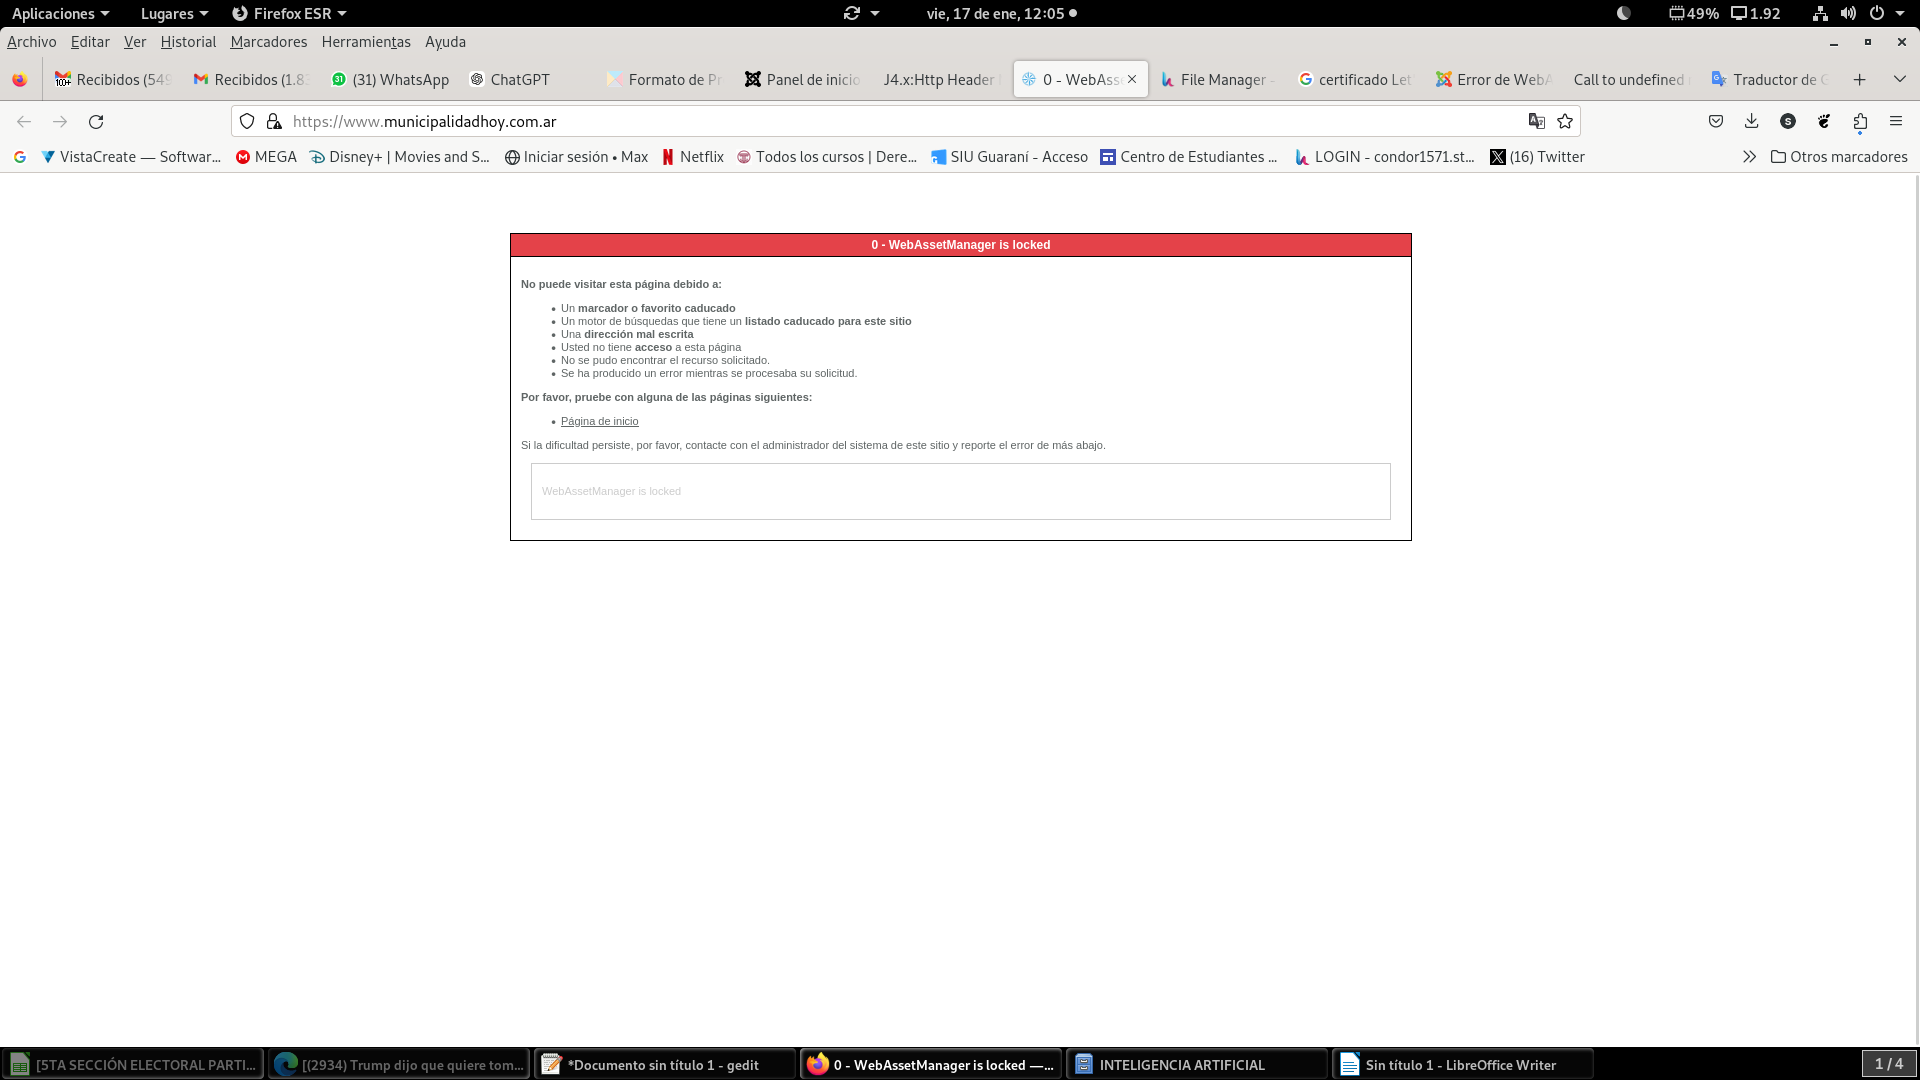Open the Lugares dropdown menu
1920x1080 pixels.
pyautogui.click(x=174, y=13)
